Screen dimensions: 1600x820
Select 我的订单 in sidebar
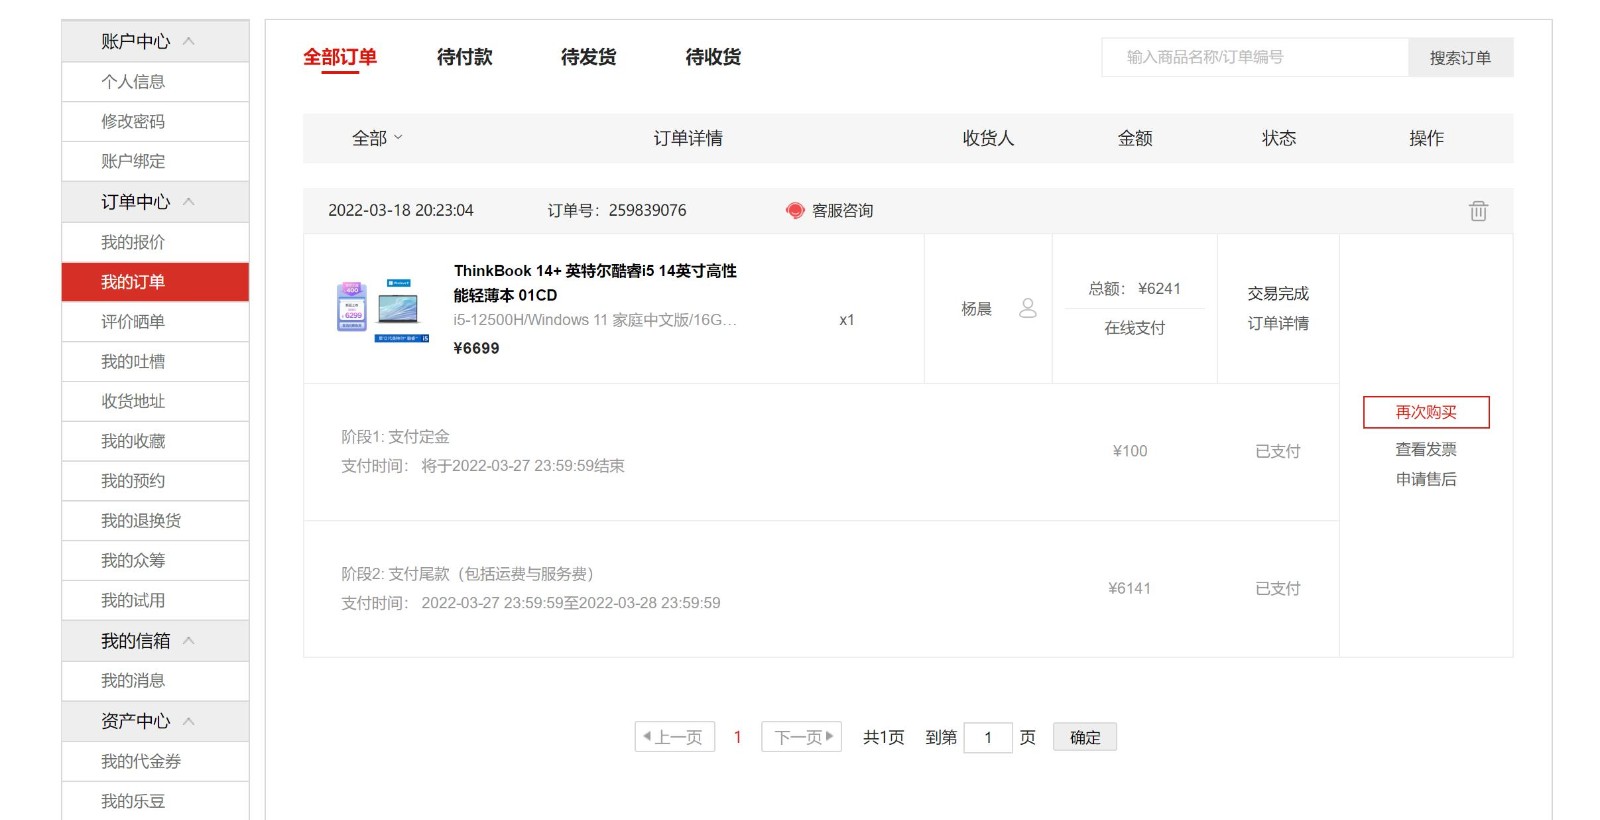[x=155, y=282]
